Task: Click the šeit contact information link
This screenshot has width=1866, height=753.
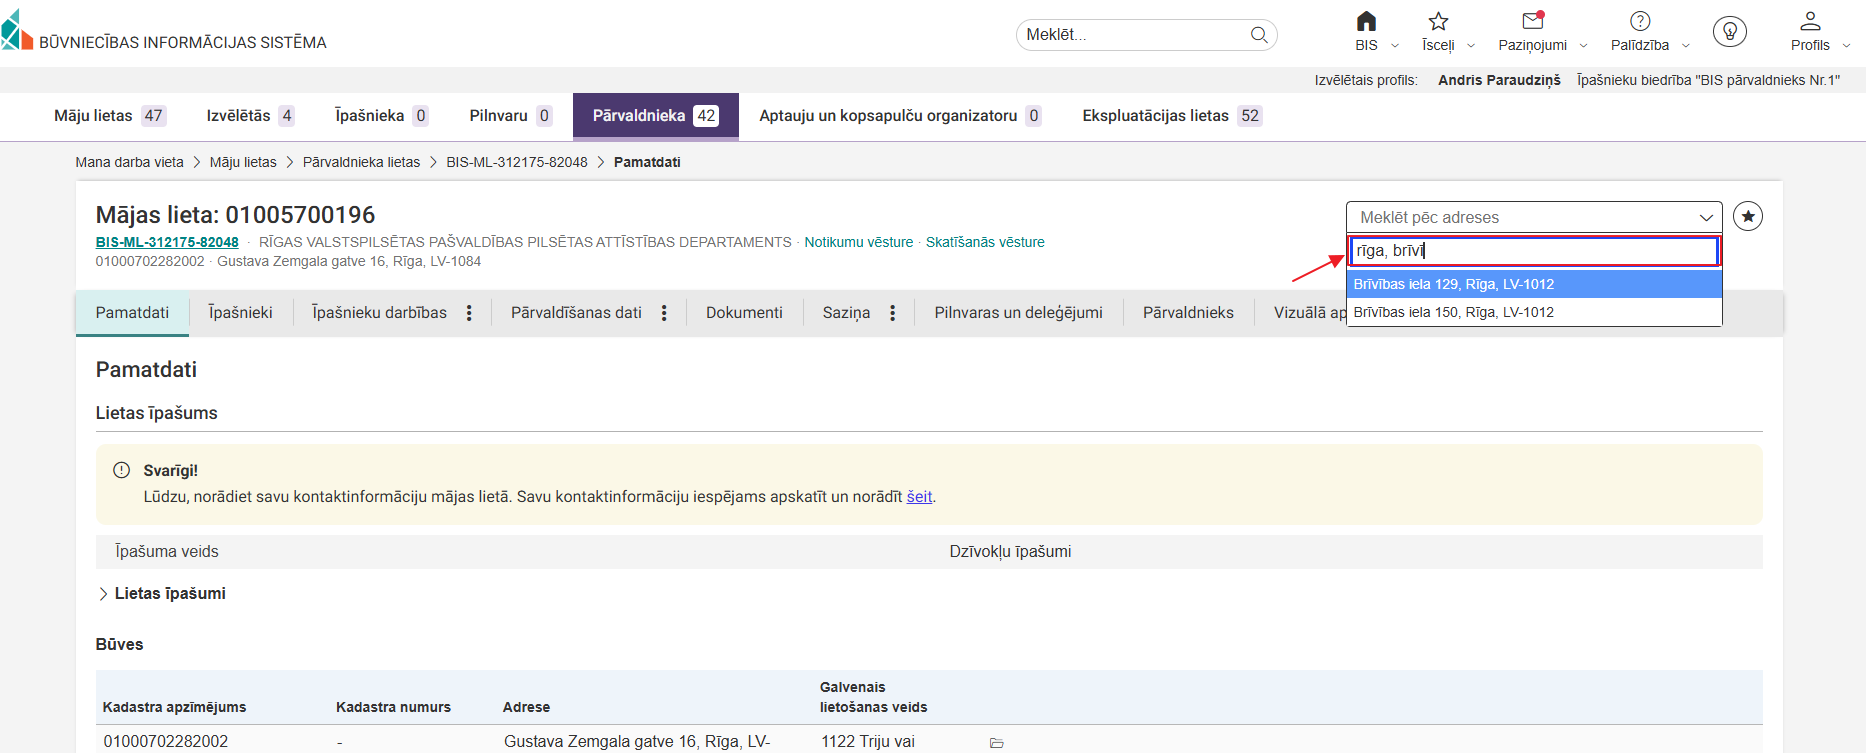Action: click(x=918, y=497)
